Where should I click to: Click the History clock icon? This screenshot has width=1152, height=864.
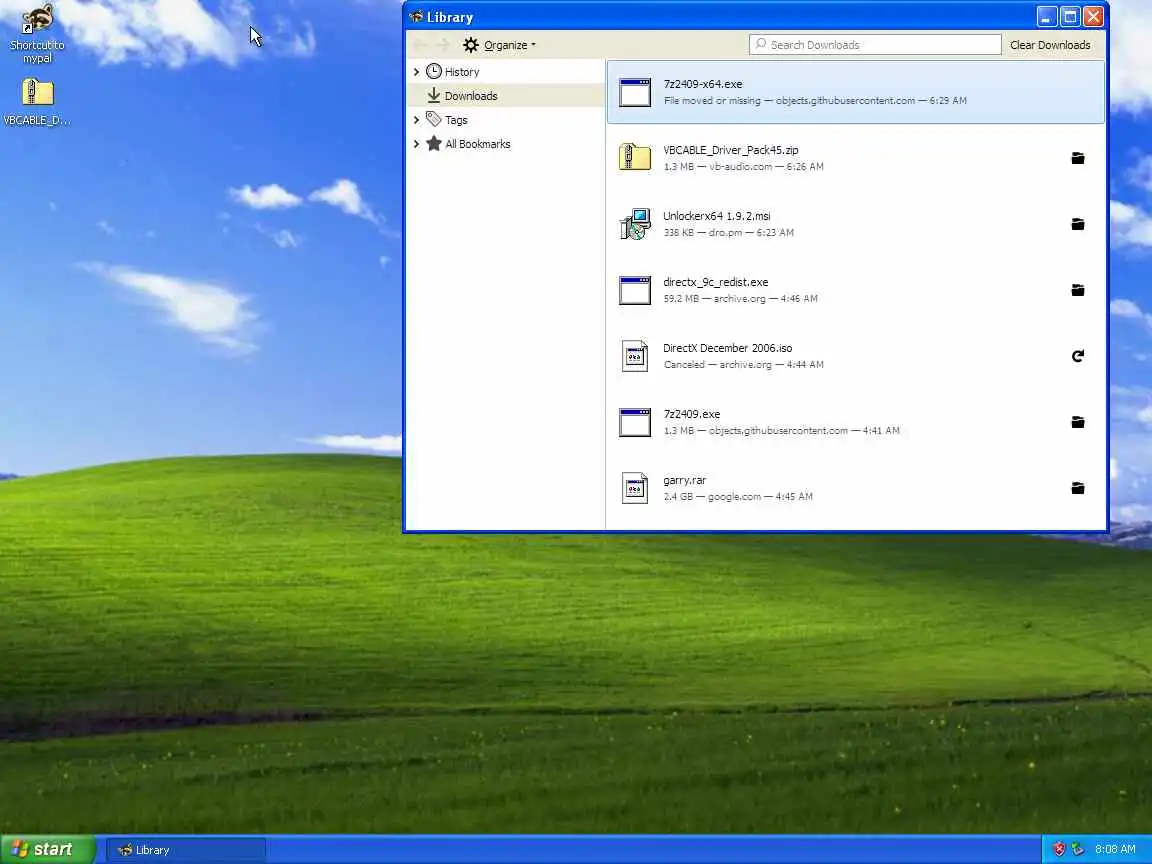433,71
